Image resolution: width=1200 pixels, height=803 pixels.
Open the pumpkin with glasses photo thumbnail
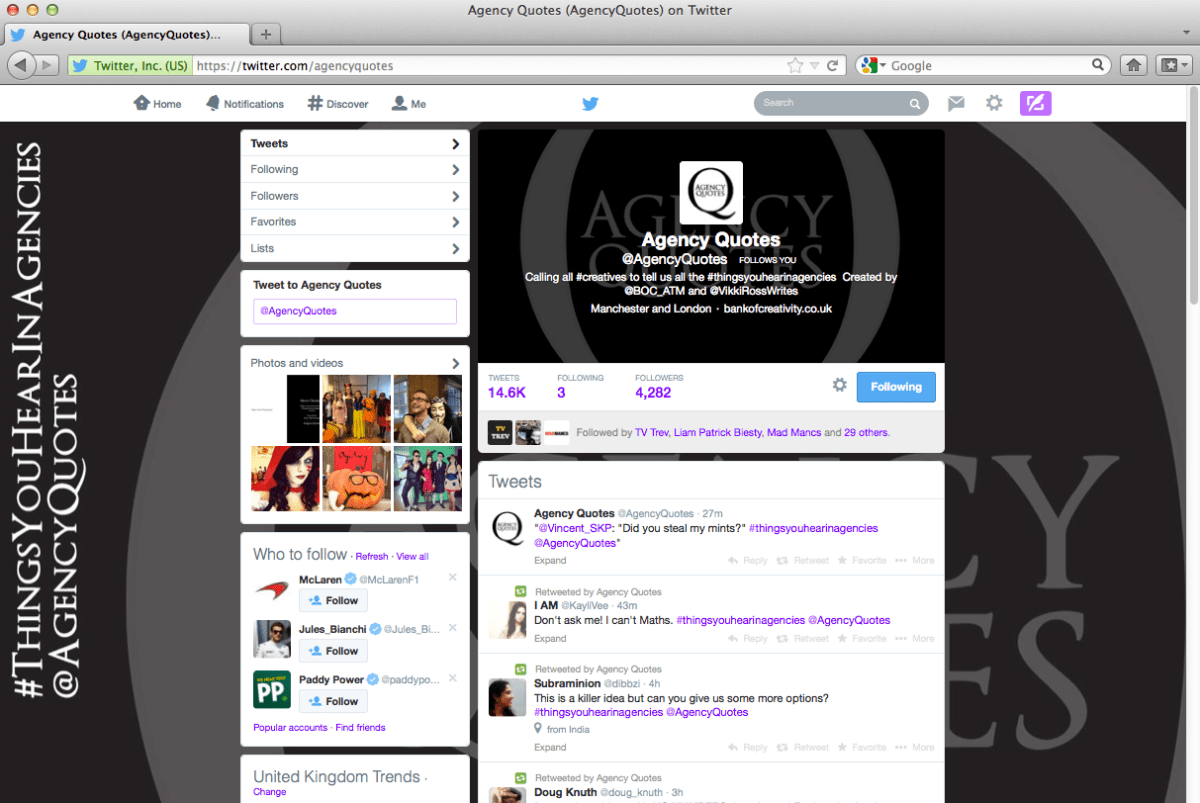click(355, 478)
